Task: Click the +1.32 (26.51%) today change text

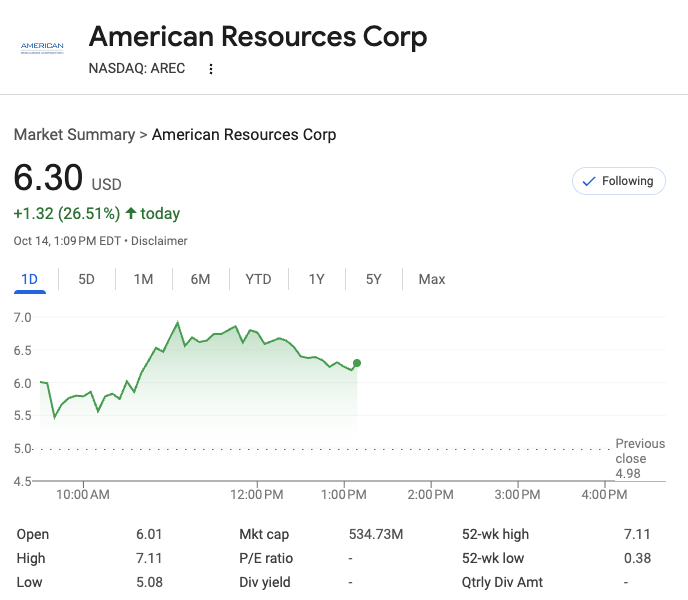Action: [97, 213]
